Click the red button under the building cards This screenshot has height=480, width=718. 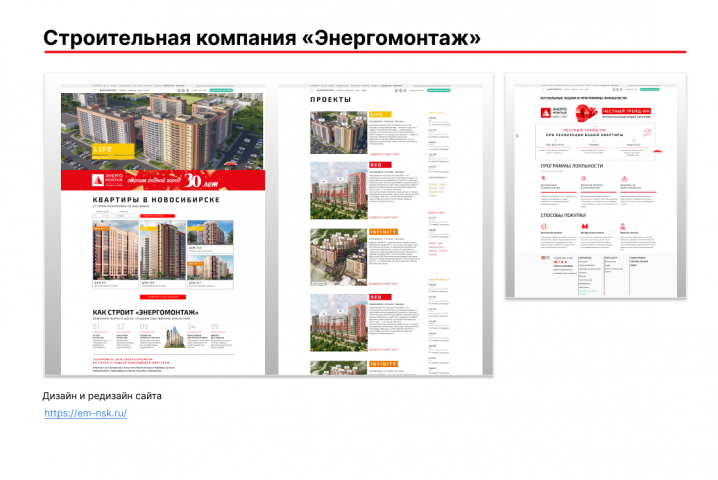[x=163, y=297]
